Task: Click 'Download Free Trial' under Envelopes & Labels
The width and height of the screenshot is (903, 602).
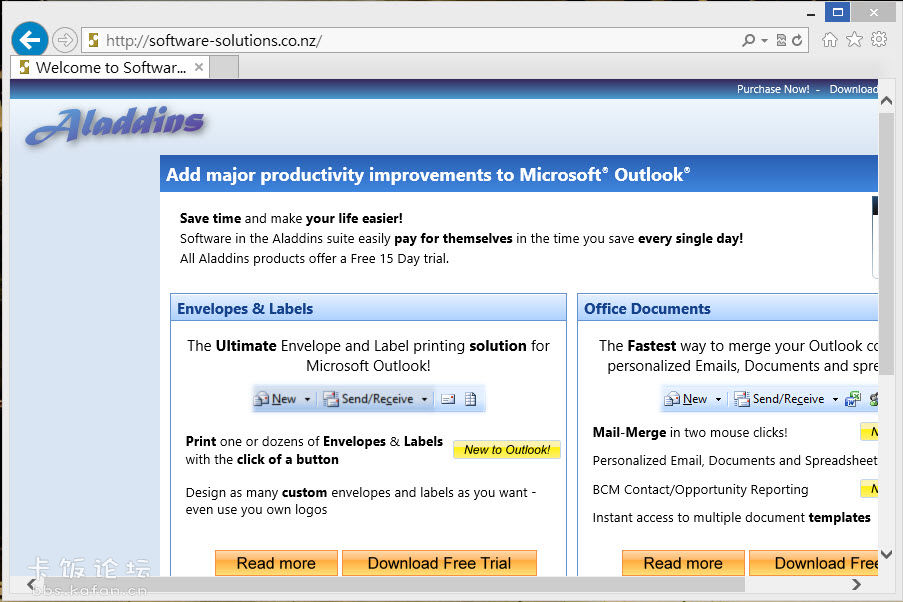Action: coord(439,563)
